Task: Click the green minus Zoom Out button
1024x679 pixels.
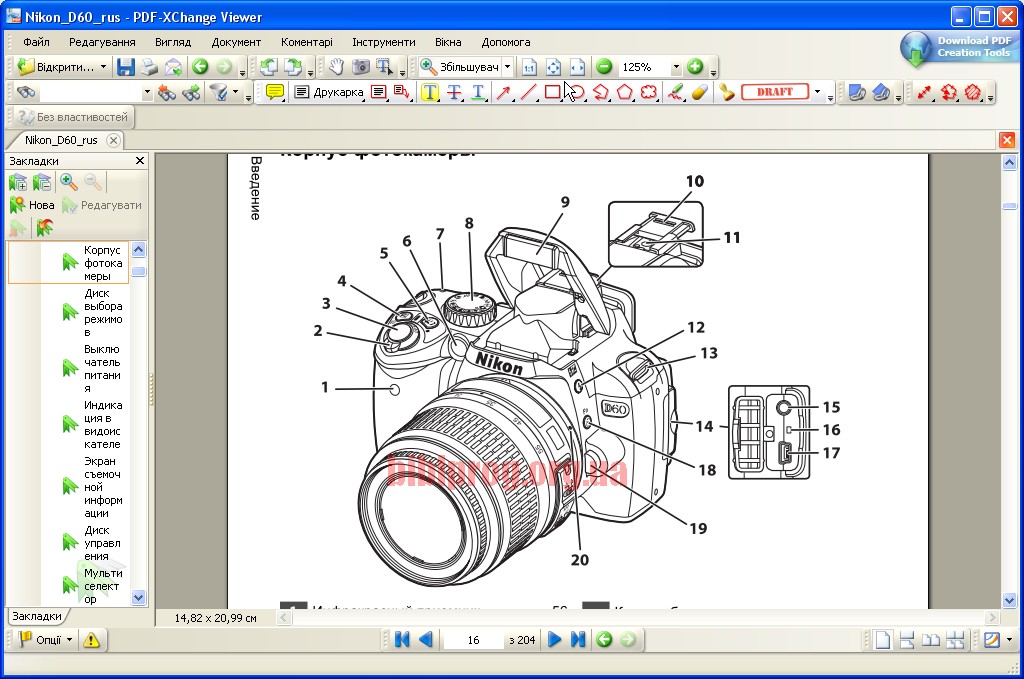Action: click(605, 67)
